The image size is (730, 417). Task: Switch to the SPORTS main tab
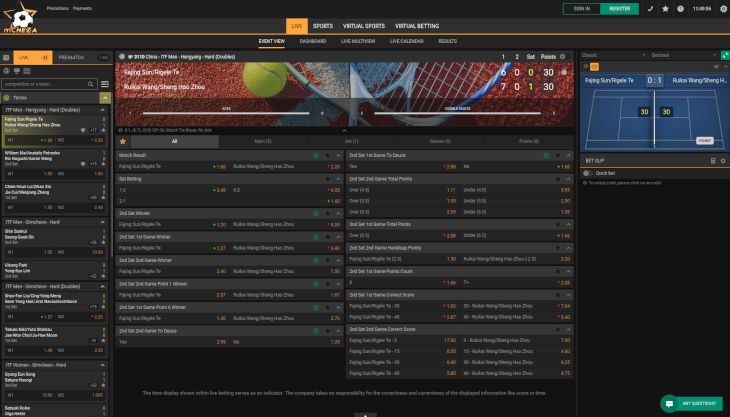pos(323,26)
